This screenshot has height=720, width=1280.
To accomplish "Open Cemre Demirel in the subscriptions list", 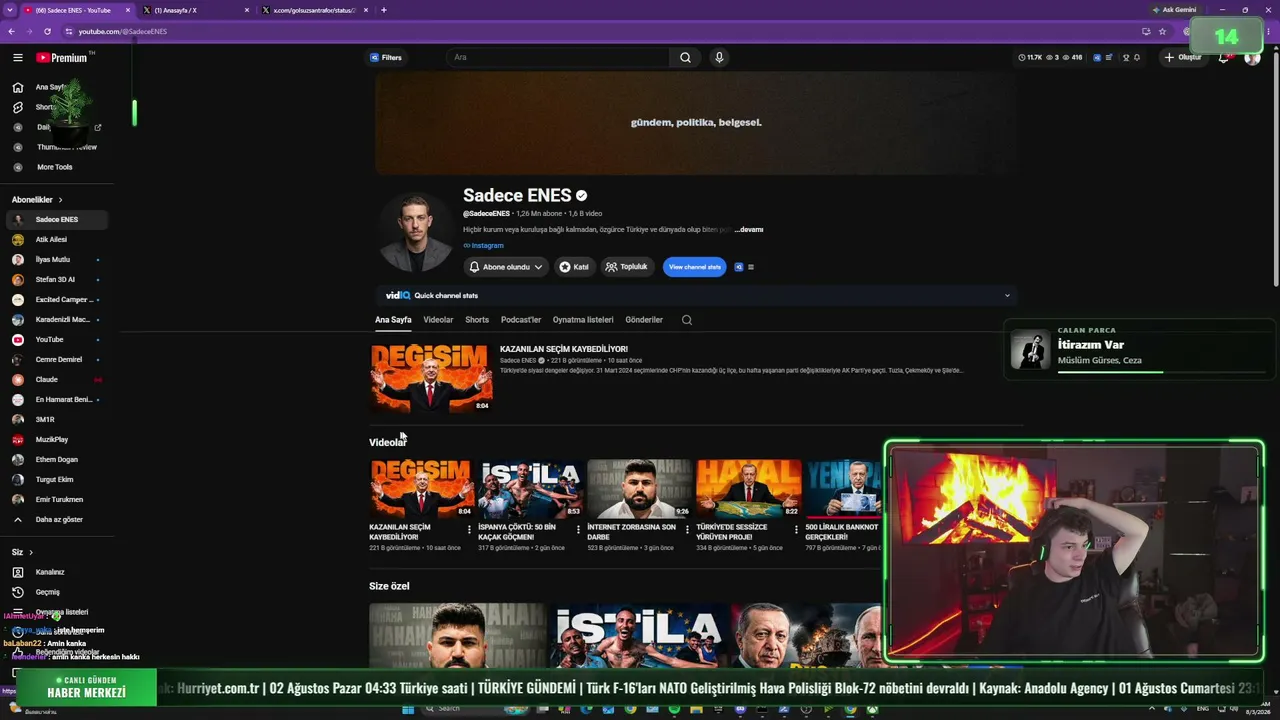I will click(57, 360).
